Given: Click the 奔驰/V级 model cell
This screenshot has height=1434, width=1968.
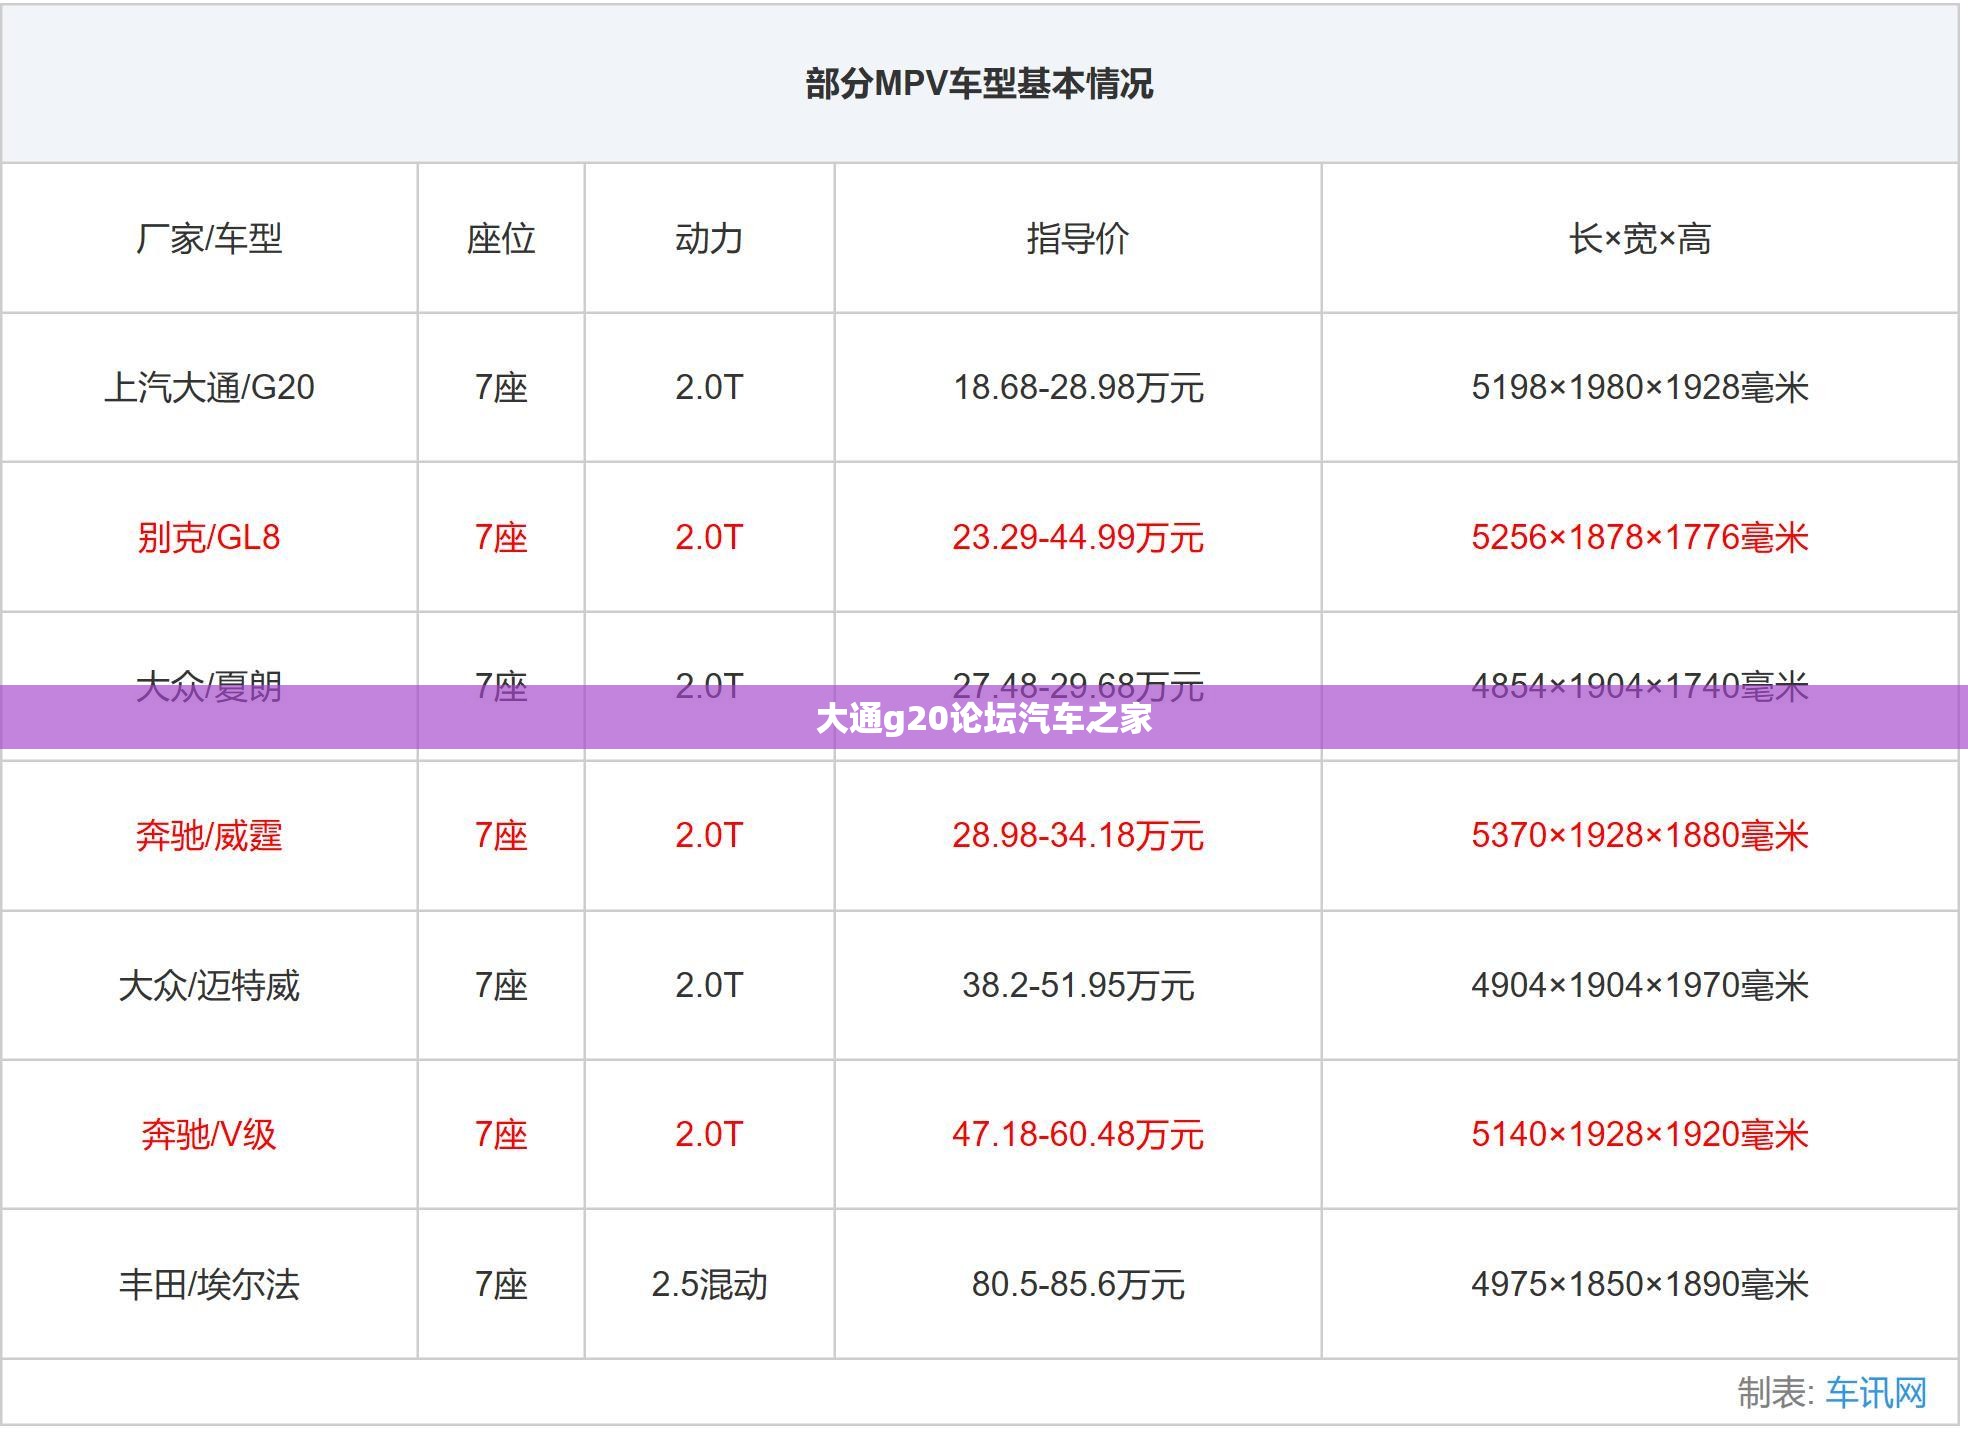Looking at the screenshot, I should pos(209,1134).
